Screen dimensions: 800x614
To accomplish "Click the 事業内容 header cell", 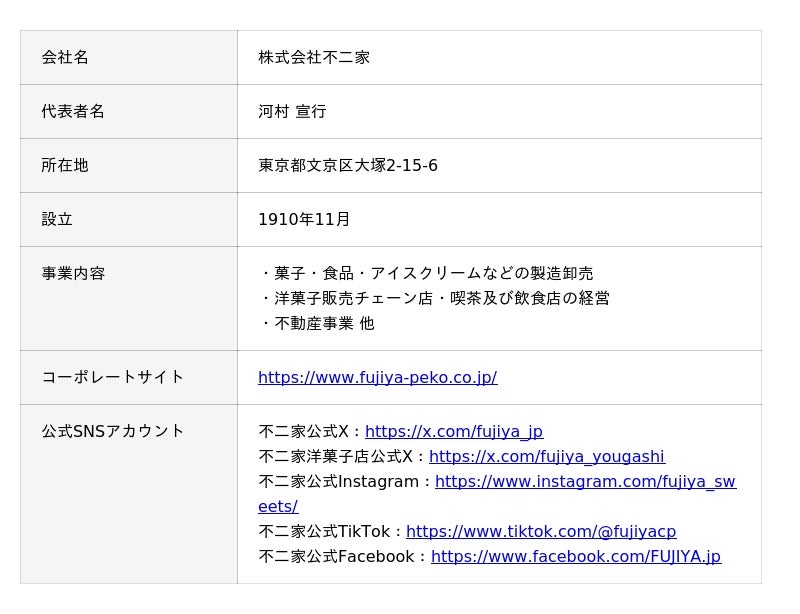I will (x=129, y=299).
